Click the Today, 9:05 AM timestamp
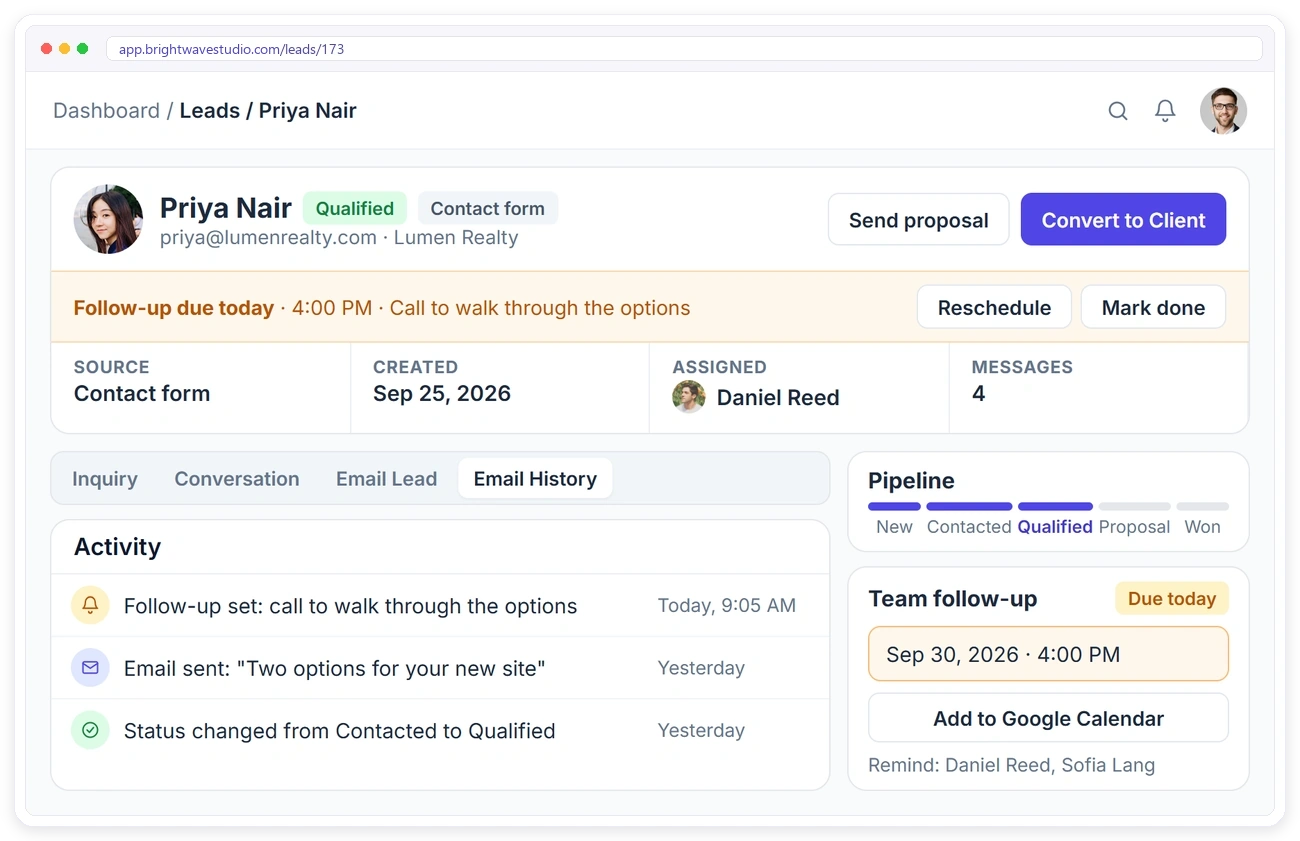The height and width of the screenshot is (841, 1300). click(727, 605)
